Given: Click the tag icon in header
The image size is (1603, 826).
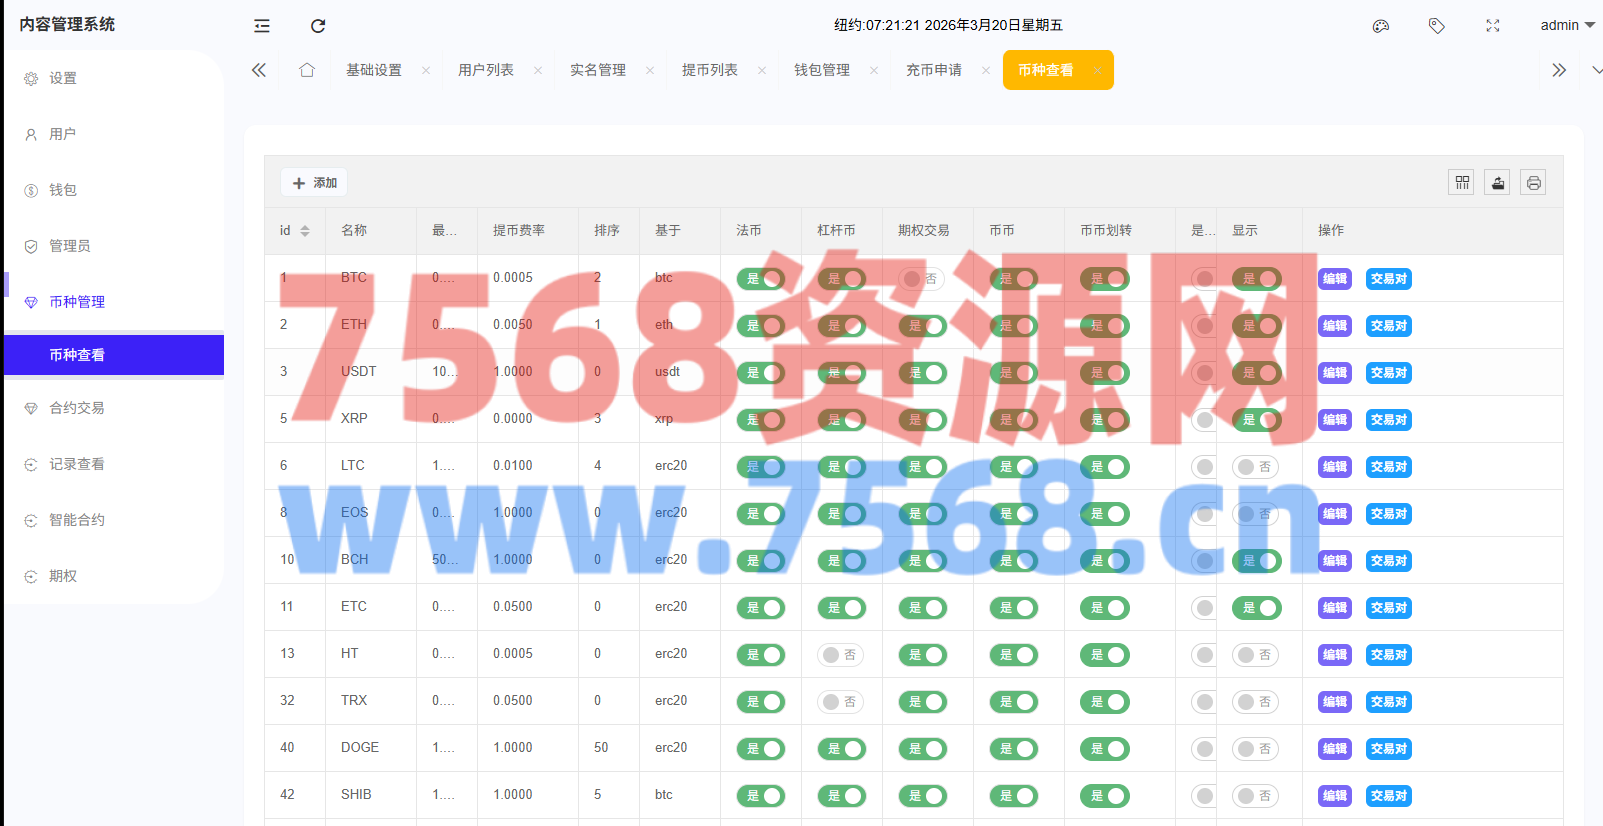Looking at the screenshot, I should (x=1437, y=26).
